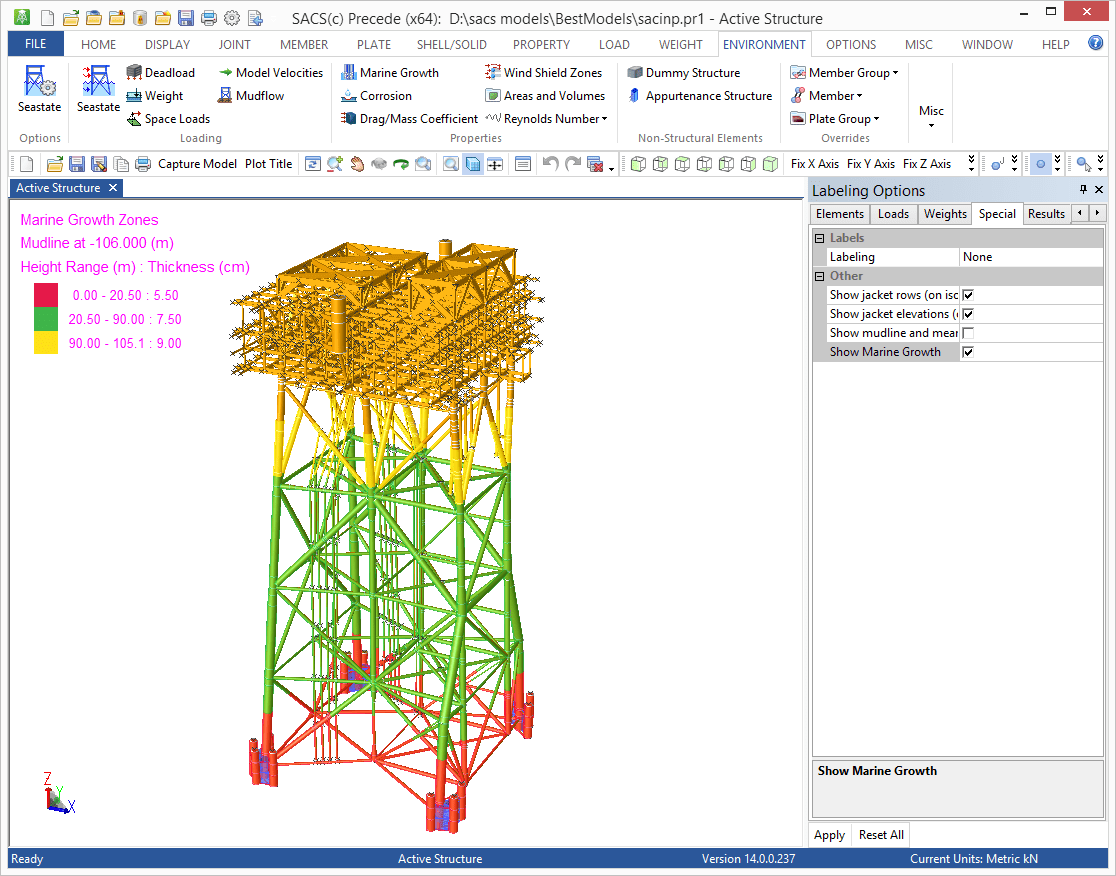
Task: Collapse the Labels group in Labeling Options
Action: click(820, 237)
